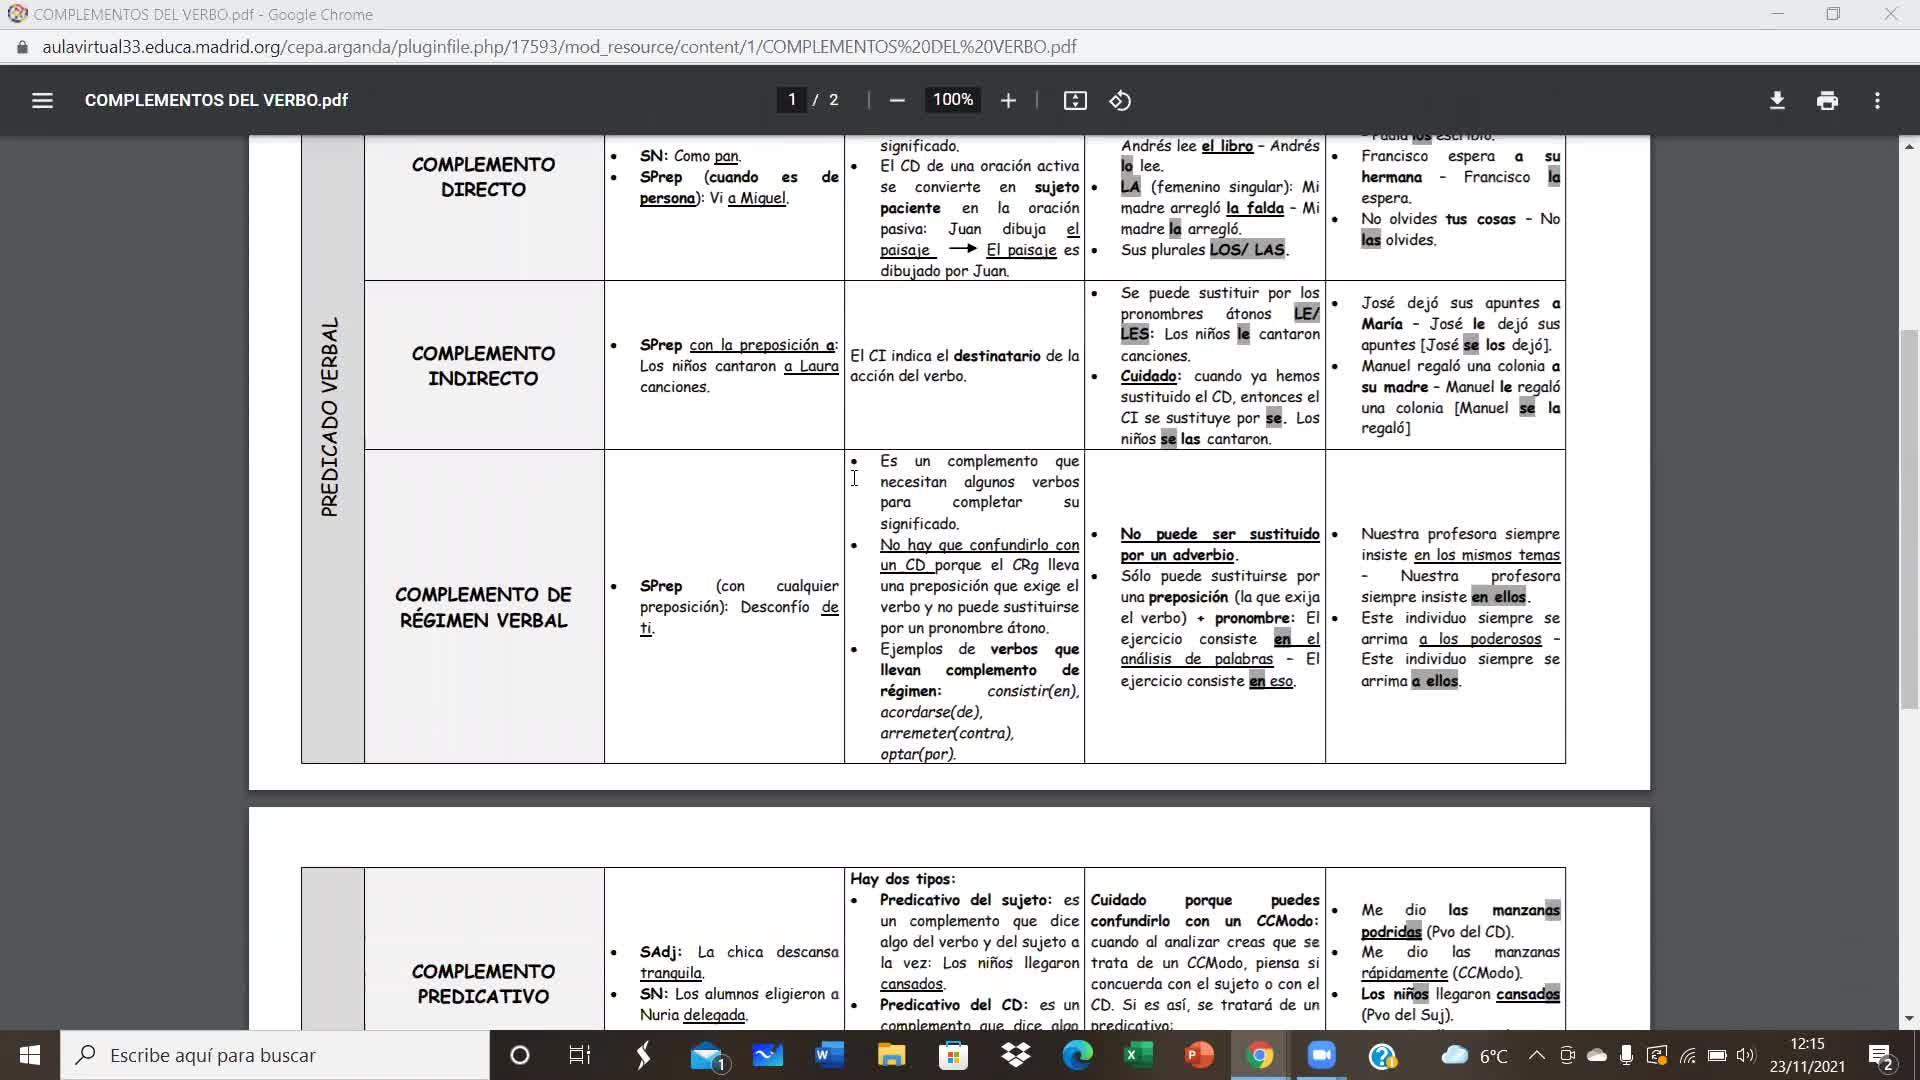Open the Windows Start menu
Screen dimensions: 1920x1080
click(30, 1055)
